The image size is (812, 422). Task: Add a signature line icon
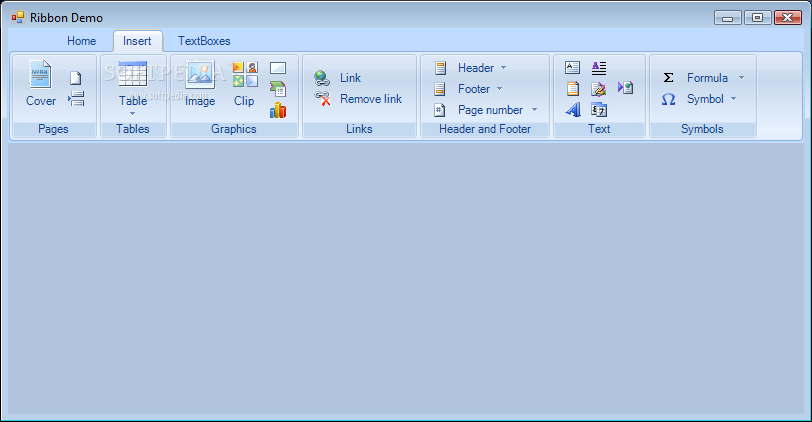599,89
